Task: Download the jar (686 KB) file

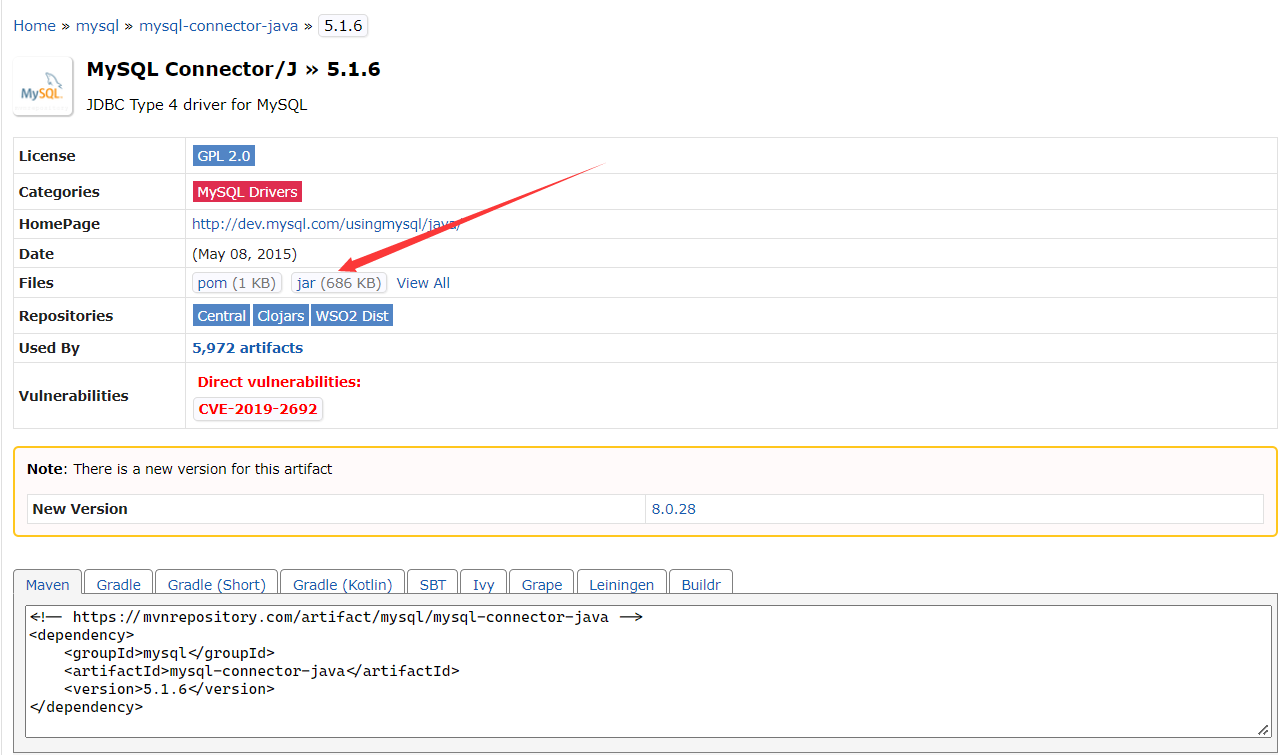Action: tap(339, 283)
